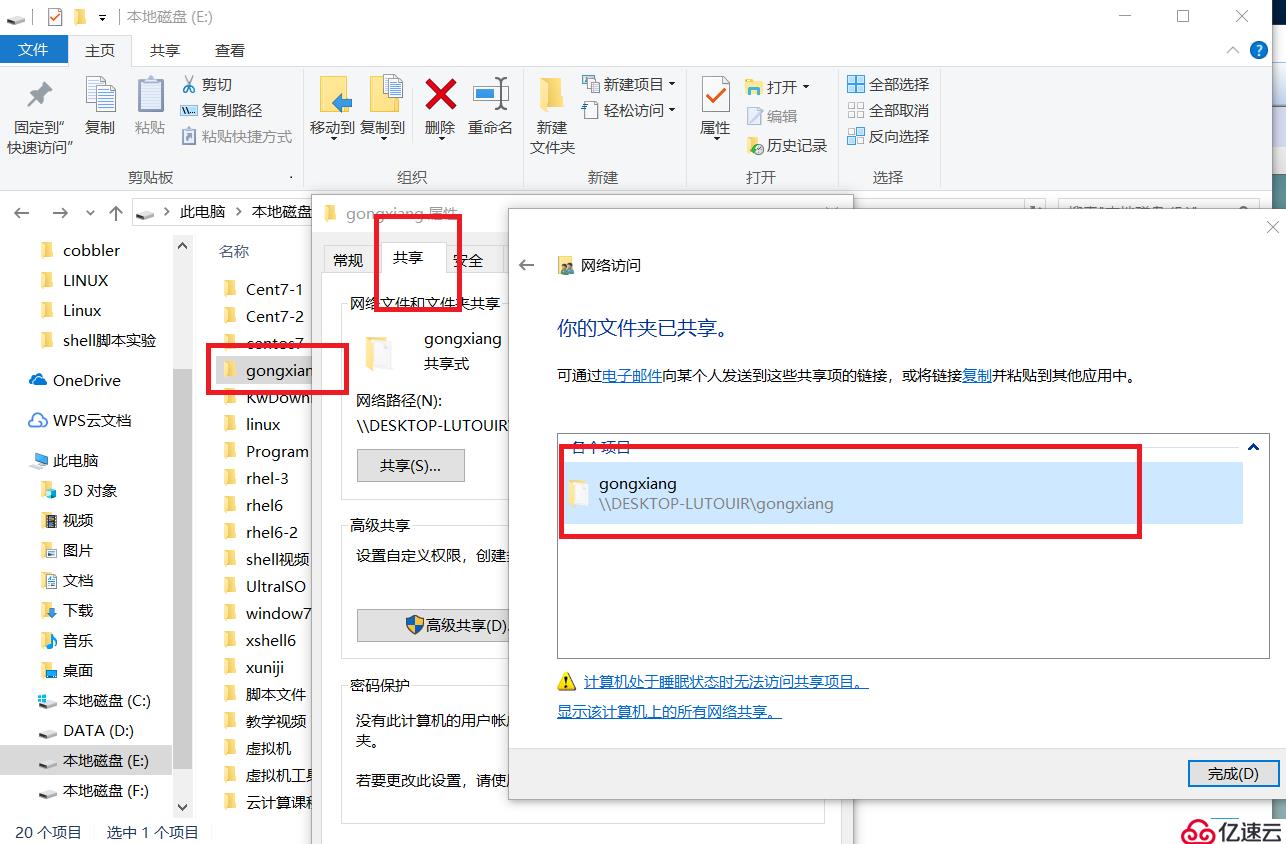Pin to Quick access in ribbon
1286x844 pixels.
39,116
